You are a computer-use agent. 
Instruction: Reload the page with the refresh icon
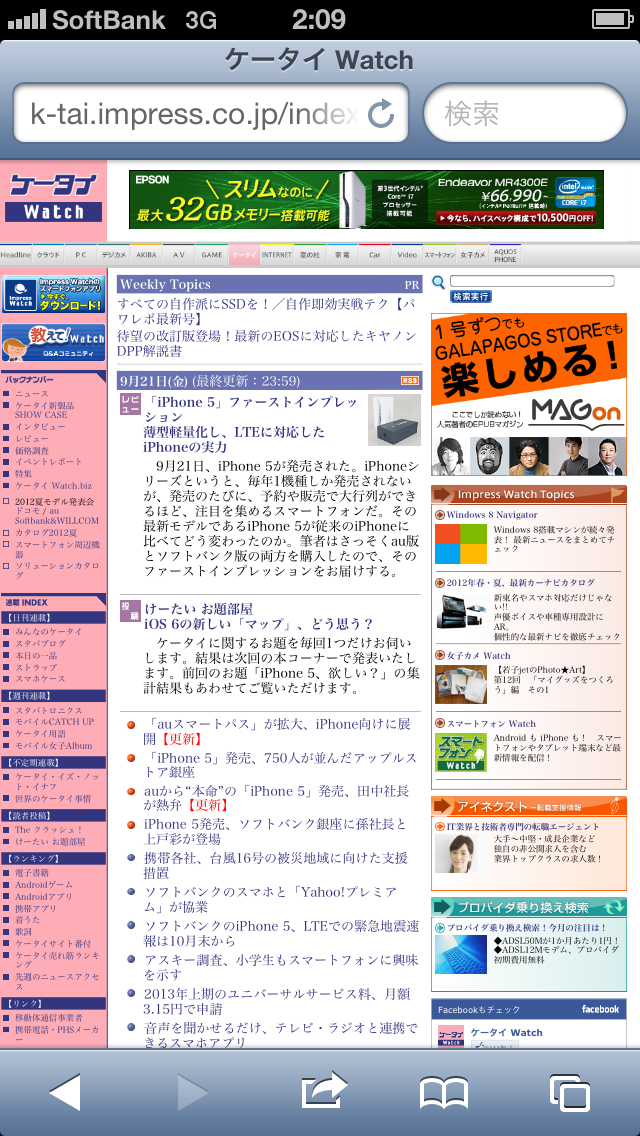(x=381, y=114)
